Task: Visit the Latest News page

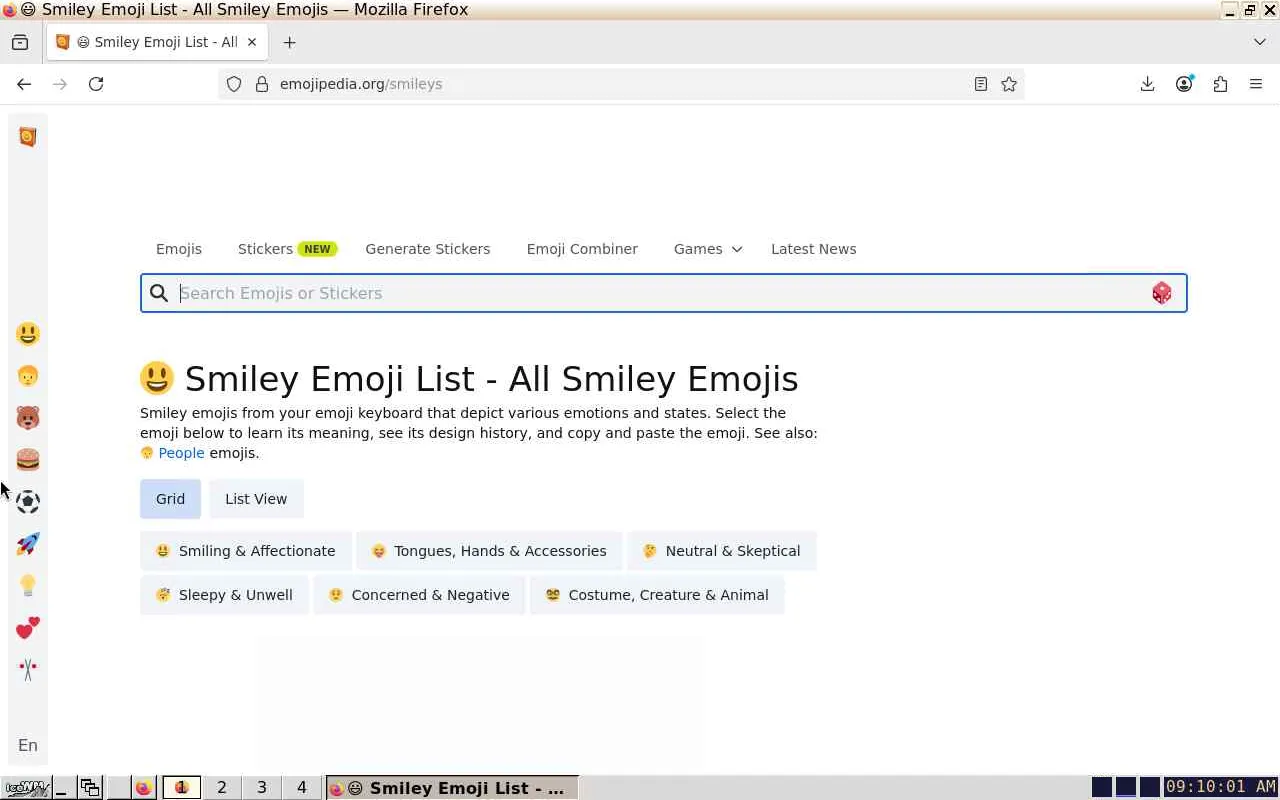Action: [x=814, y=249]
